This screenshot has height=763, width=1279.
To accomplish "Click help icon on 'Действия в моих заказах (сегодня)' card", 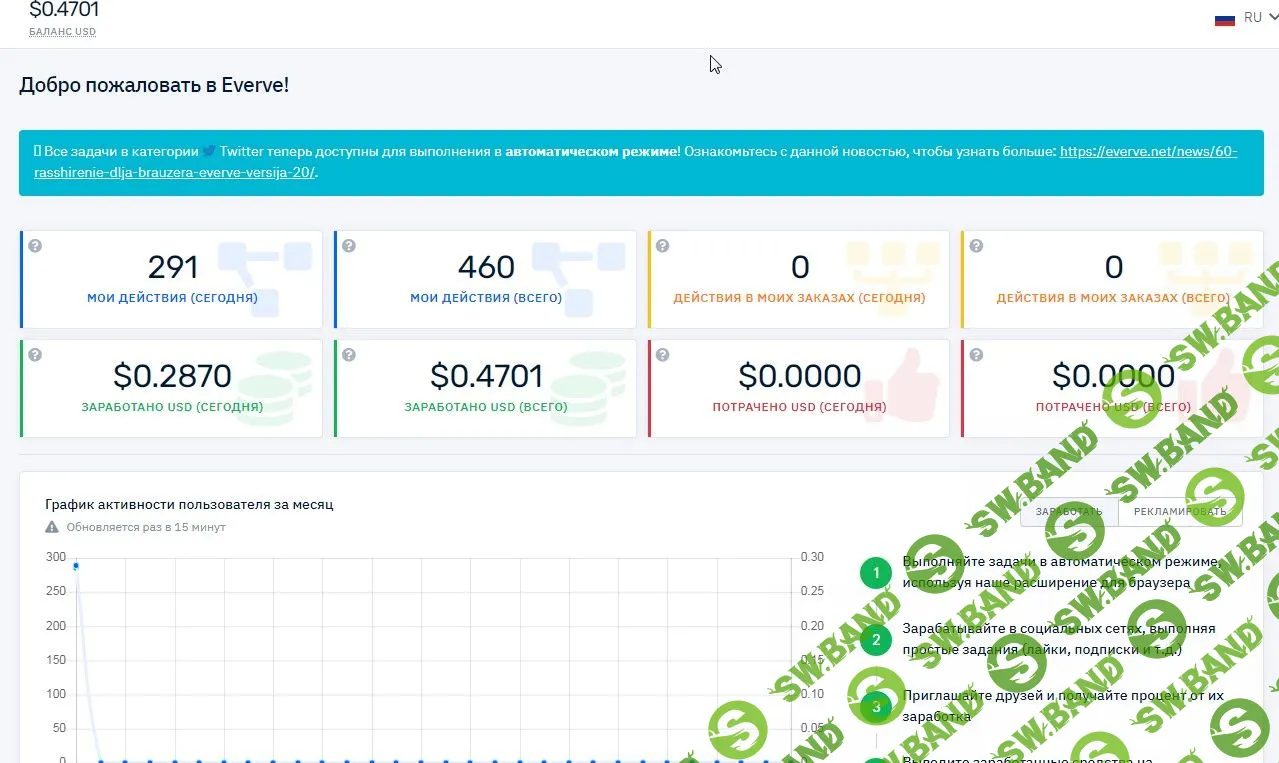I will click(x=663, y=246).
